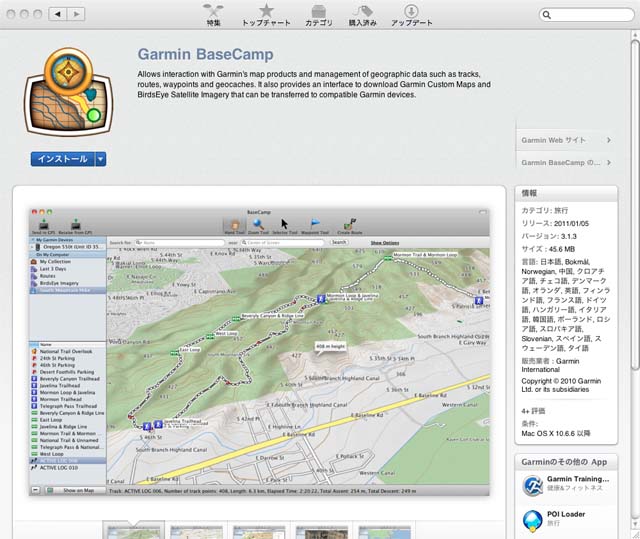Go back with the left arrow button

pyautogui.click(x=58, y=14)
